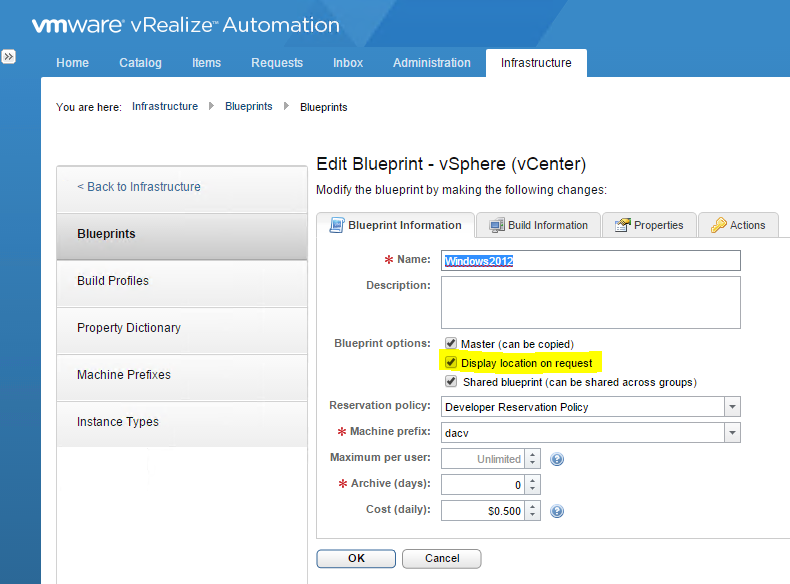This screenshot has height=584, width=790.
Task: Toggle Shared blueprint checkbox
Action: (451, 381)
